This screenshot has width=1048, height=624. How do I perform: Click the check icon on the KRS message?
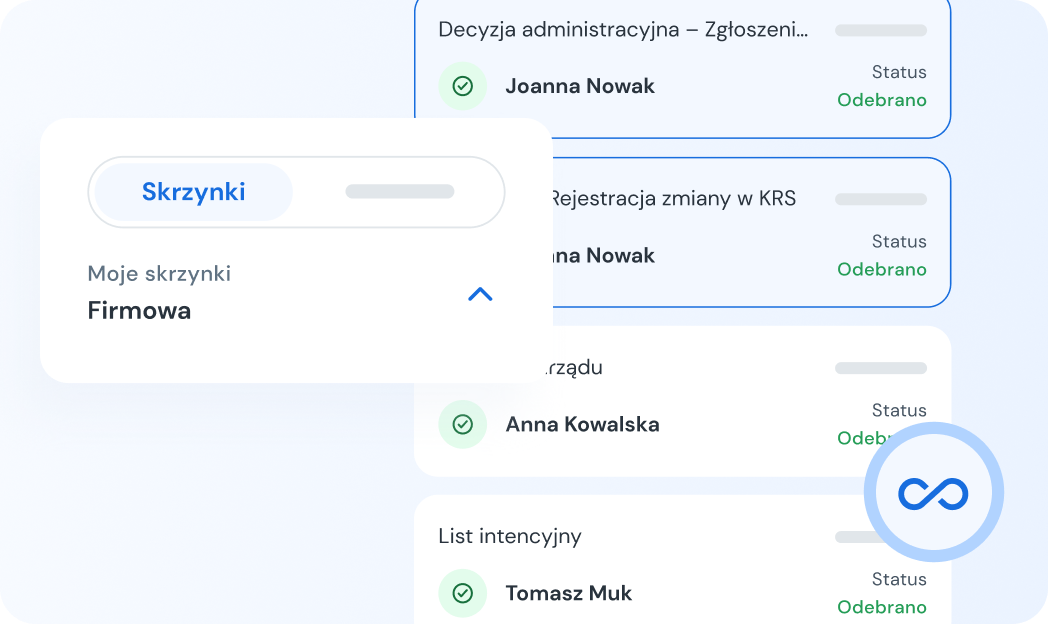tap(462, 255)
